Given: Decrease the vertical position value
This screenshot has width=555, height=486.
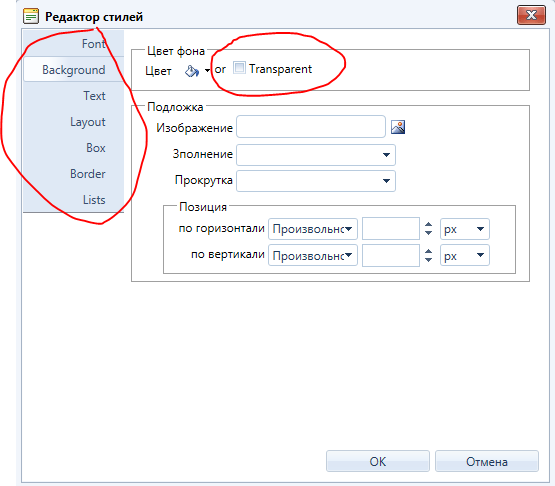Looking at the screenshot, I should pos(428,260).
